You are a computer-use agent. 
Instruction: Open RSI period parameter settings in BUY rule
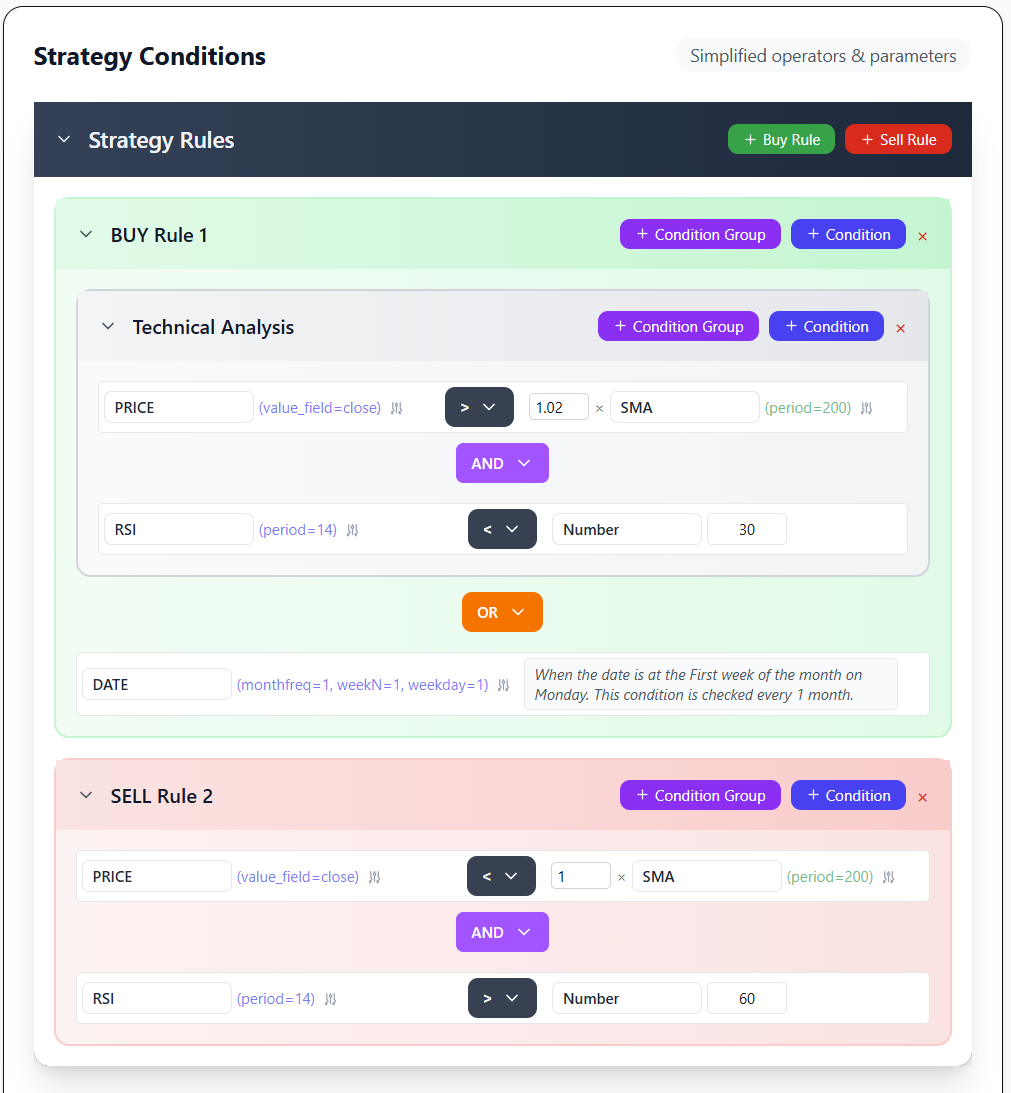click(352, 529)
